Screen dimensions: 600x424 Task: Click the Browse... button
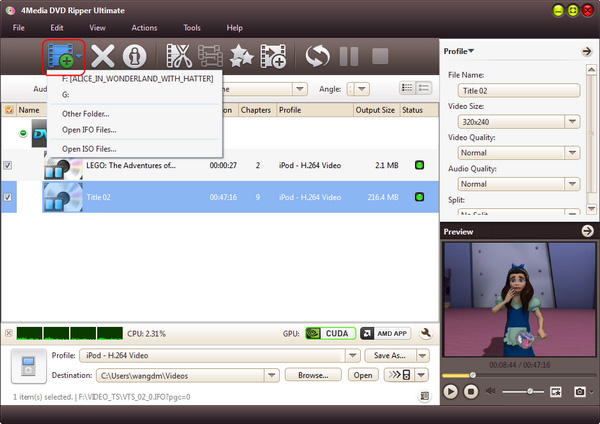313,376
